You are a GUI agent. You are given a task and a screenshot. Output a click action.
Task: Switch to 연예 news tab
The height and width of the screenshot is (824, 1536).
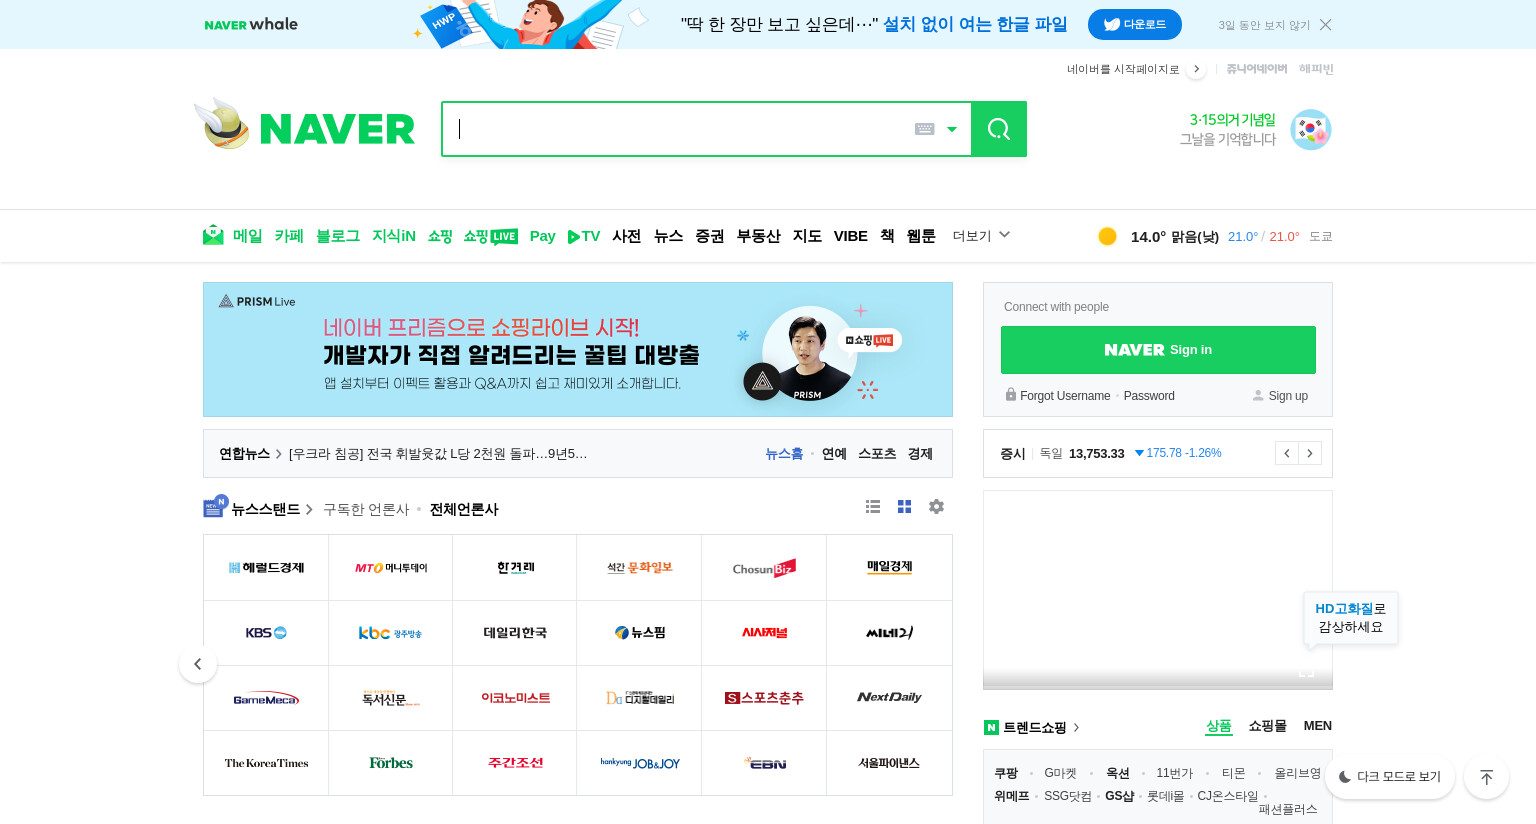click(x=834, y=454)
